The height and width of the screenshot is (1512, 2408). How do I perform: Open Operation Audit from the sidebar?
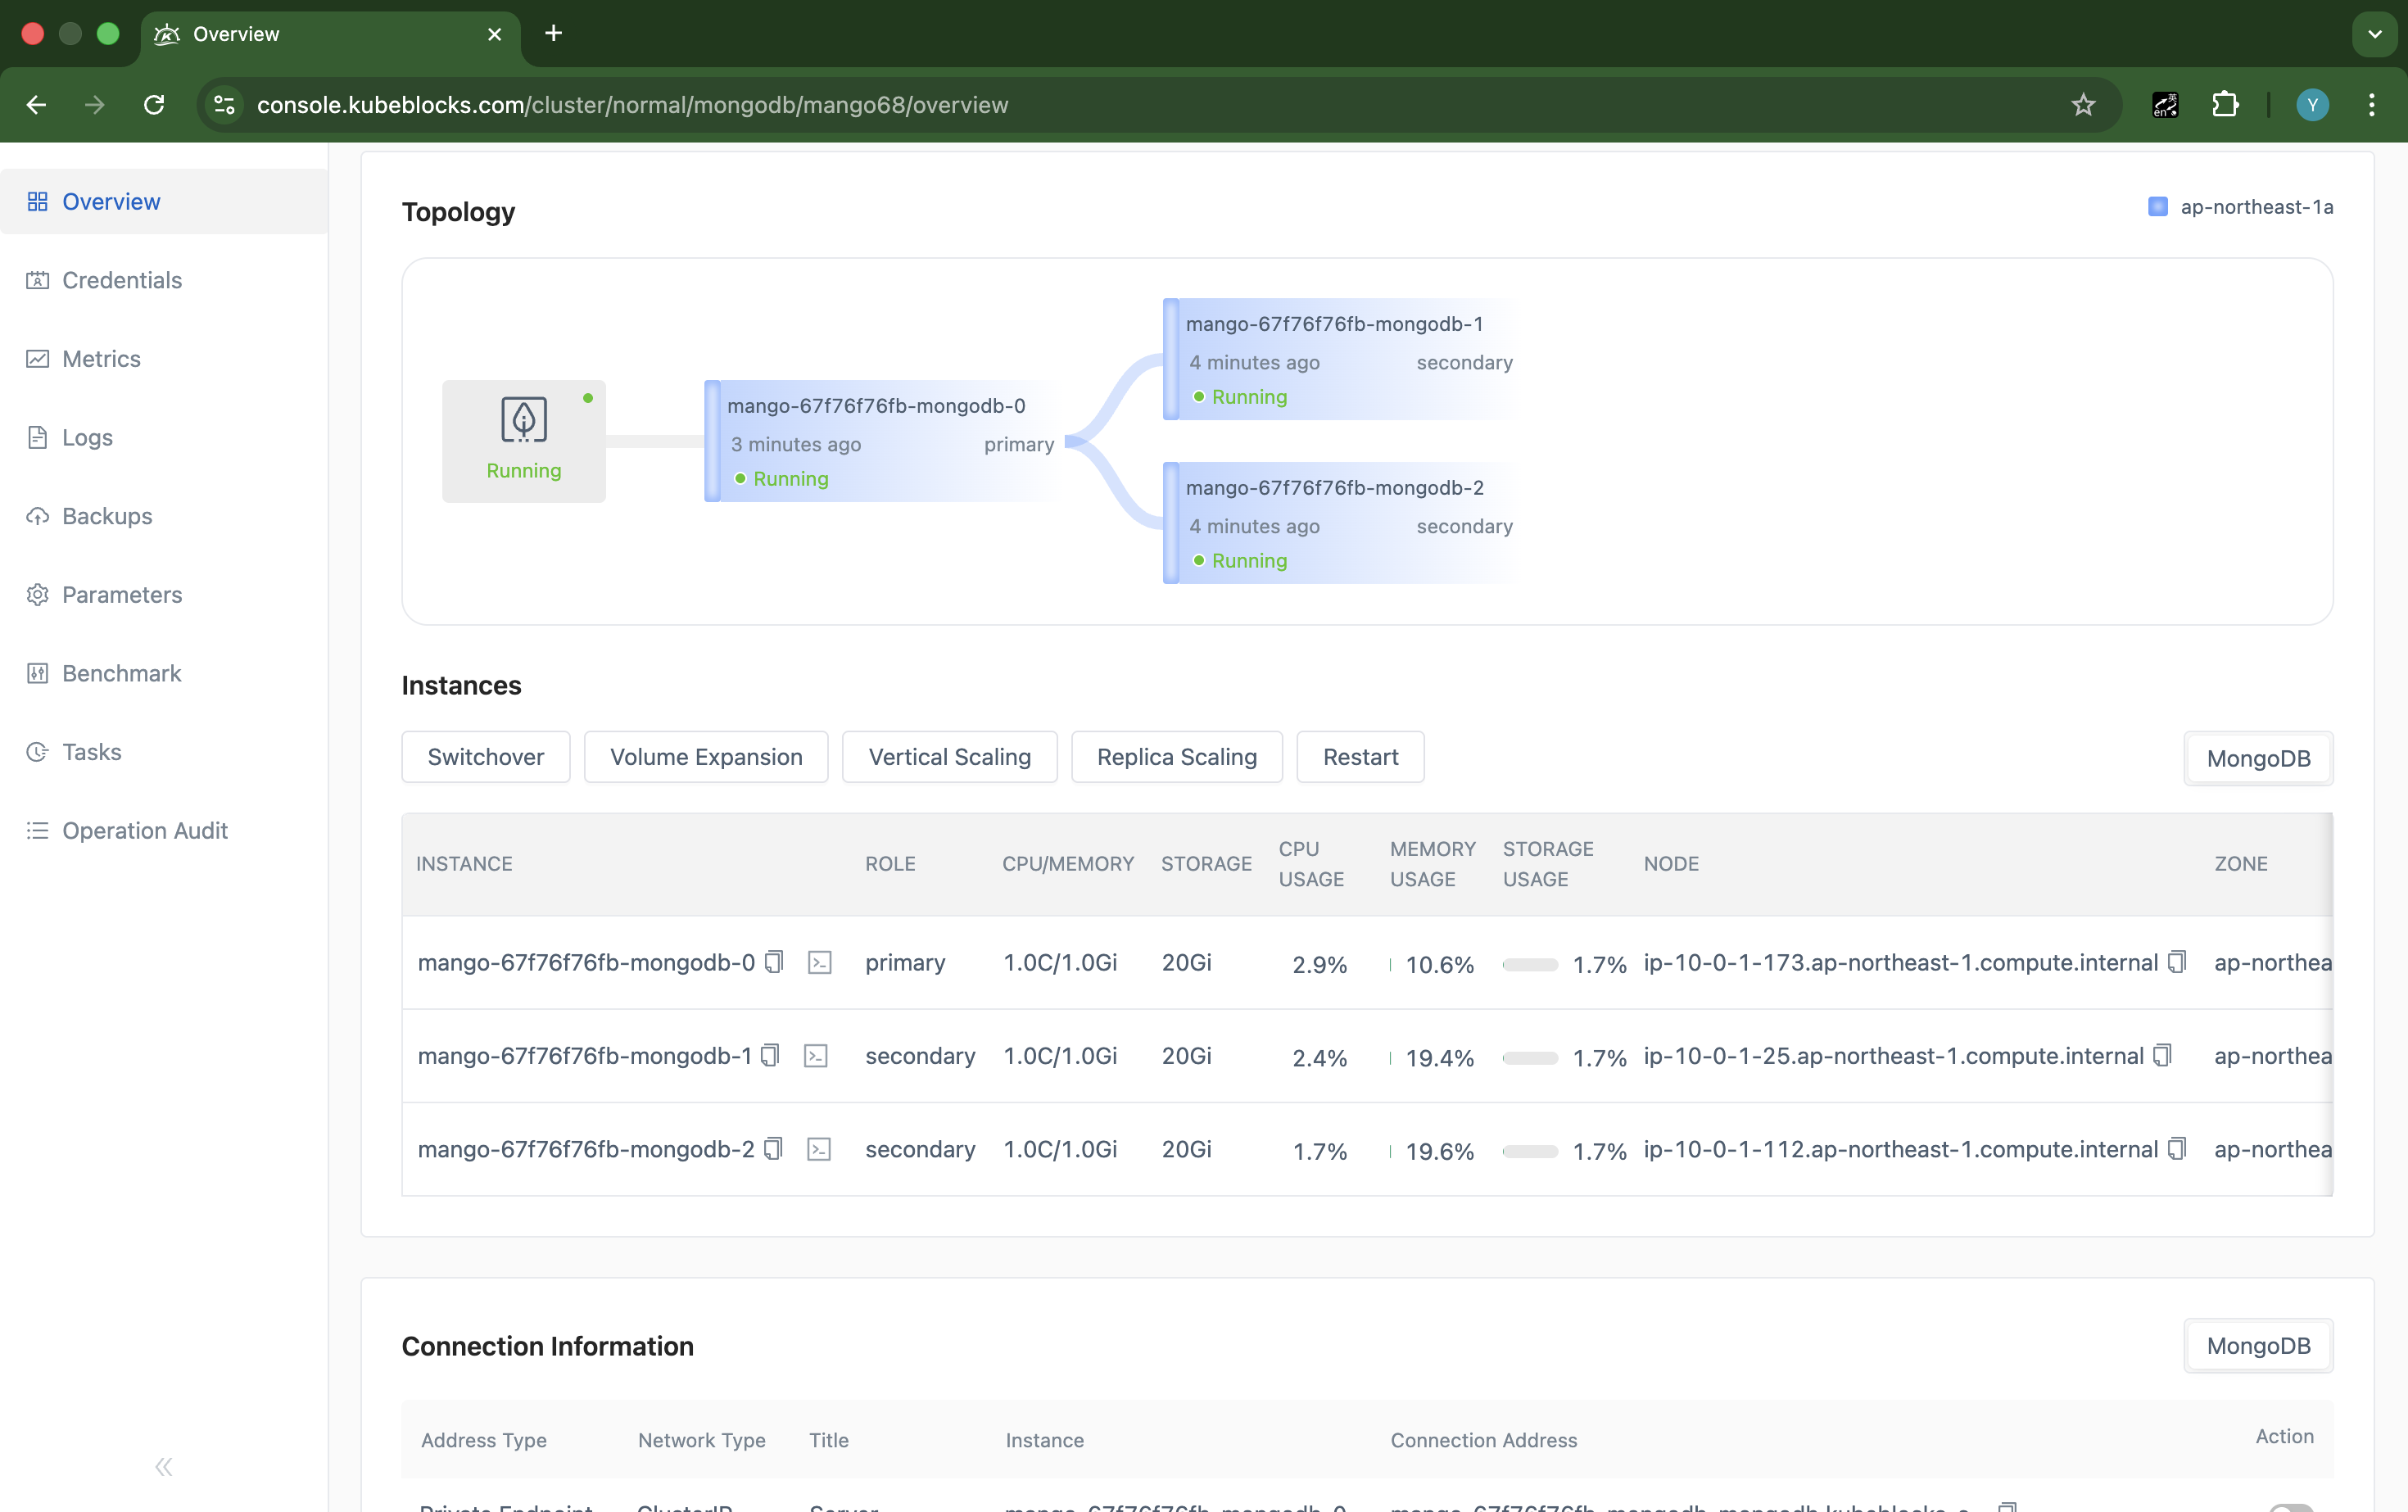144,830
